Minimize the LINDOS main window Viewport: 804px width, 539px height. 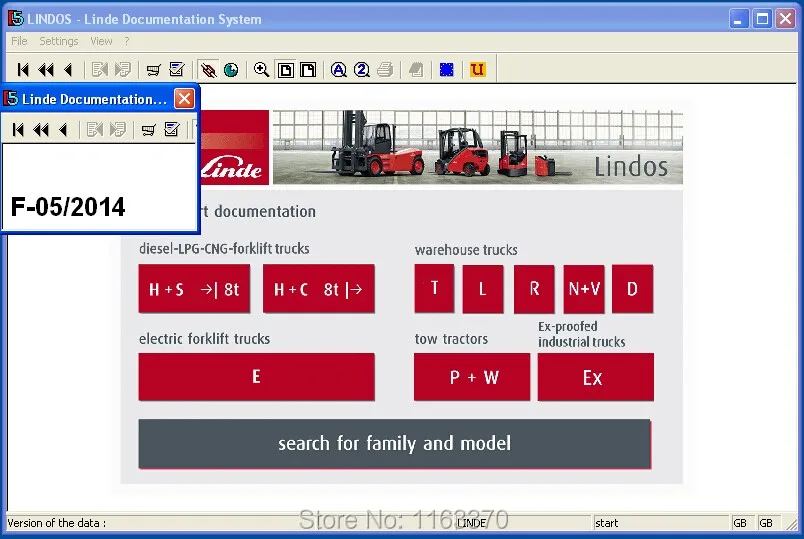coord(739,19)
